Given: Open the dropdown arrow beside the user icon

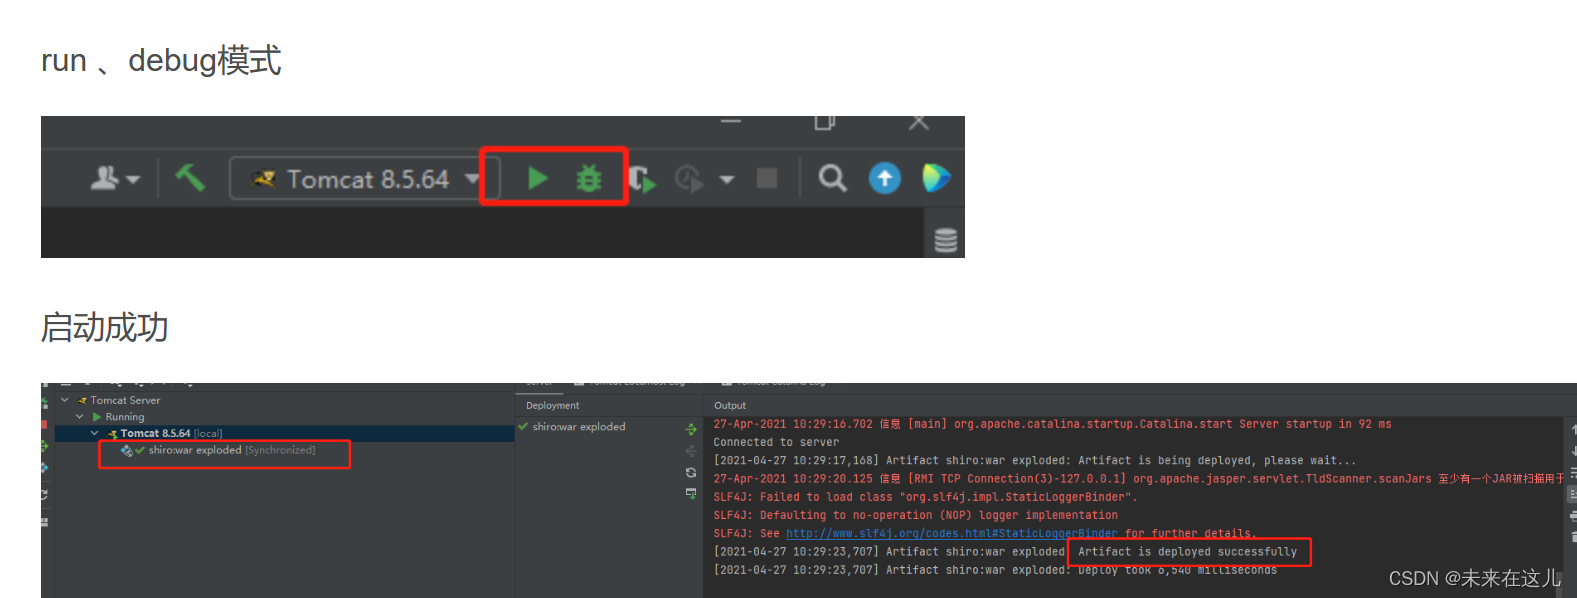Looking at the screenshot, I should click(133, 180).
